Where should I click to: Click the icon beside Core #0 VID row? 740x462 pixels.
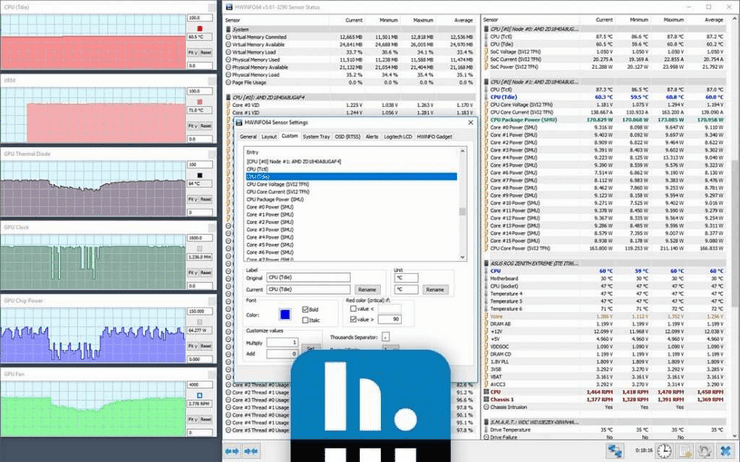click(x=228, y=105)
